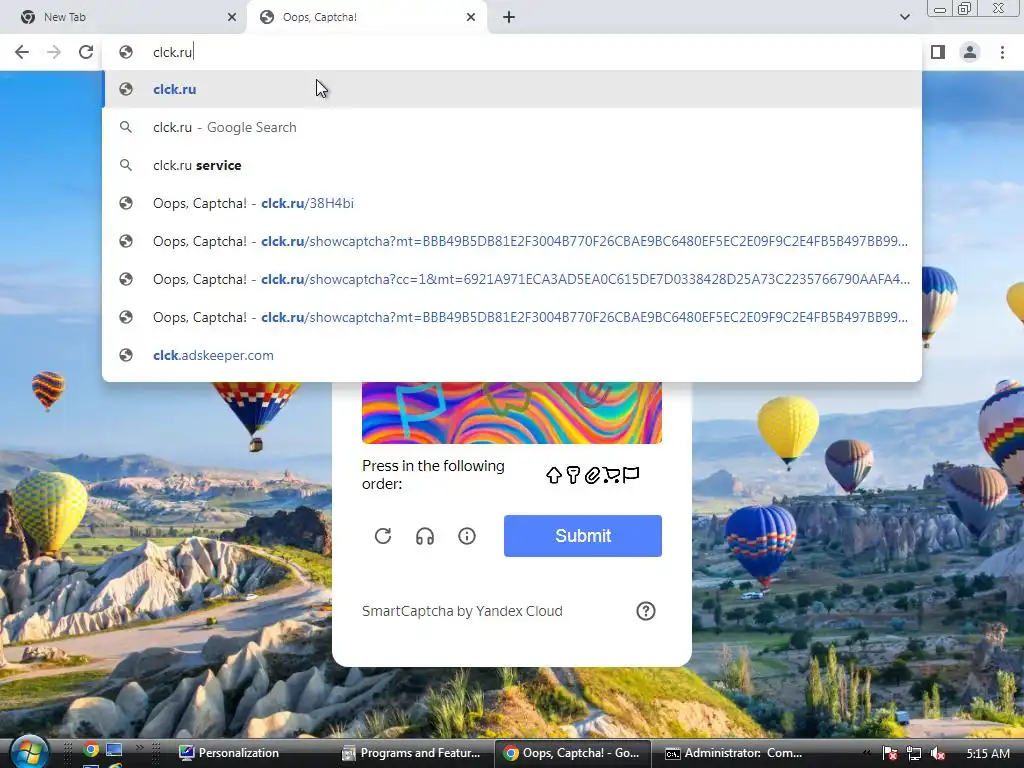The width and height of the screenshot is (1024, 768).
Task: Open Chrome's three-dot menu
Action: coord(1002,52)
